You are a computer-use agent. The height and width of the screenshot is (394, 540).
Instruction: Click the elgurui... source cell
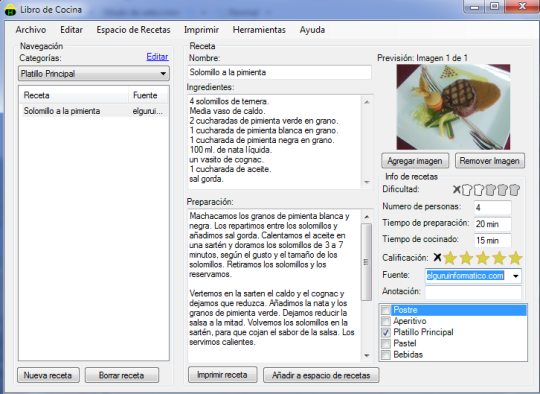click(x=148, y=111)
